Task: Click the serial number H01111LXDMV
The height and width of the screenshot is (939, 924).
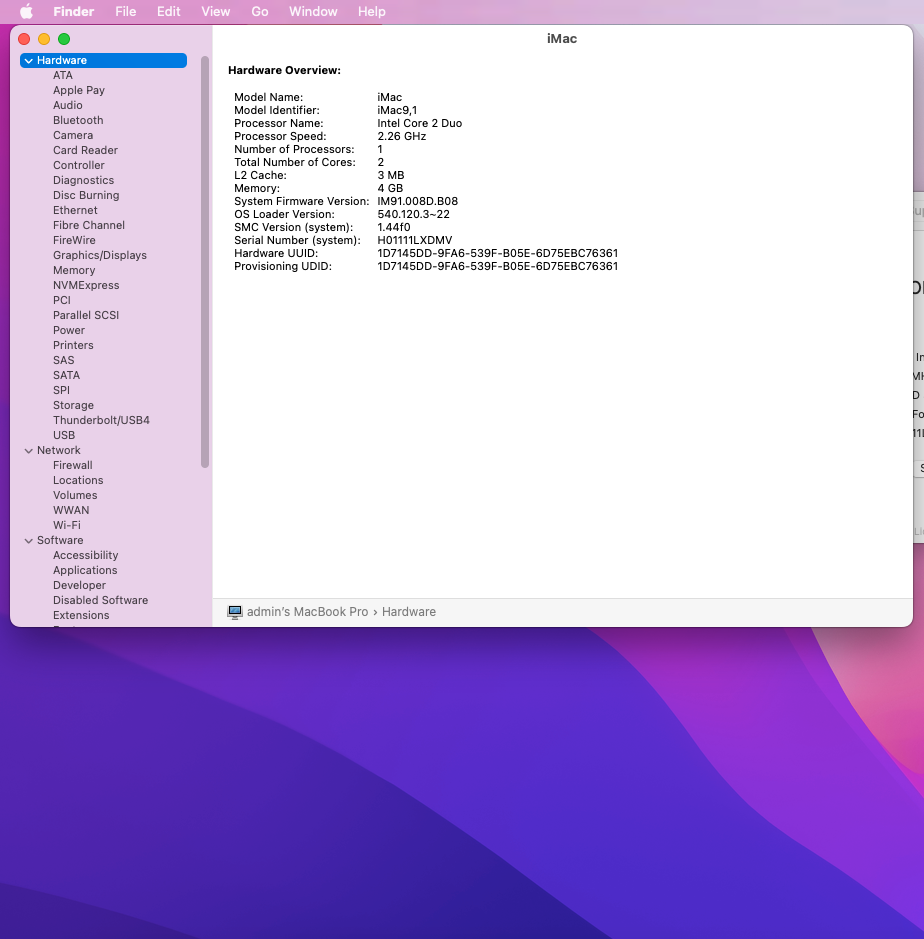Action: [414, 240]
